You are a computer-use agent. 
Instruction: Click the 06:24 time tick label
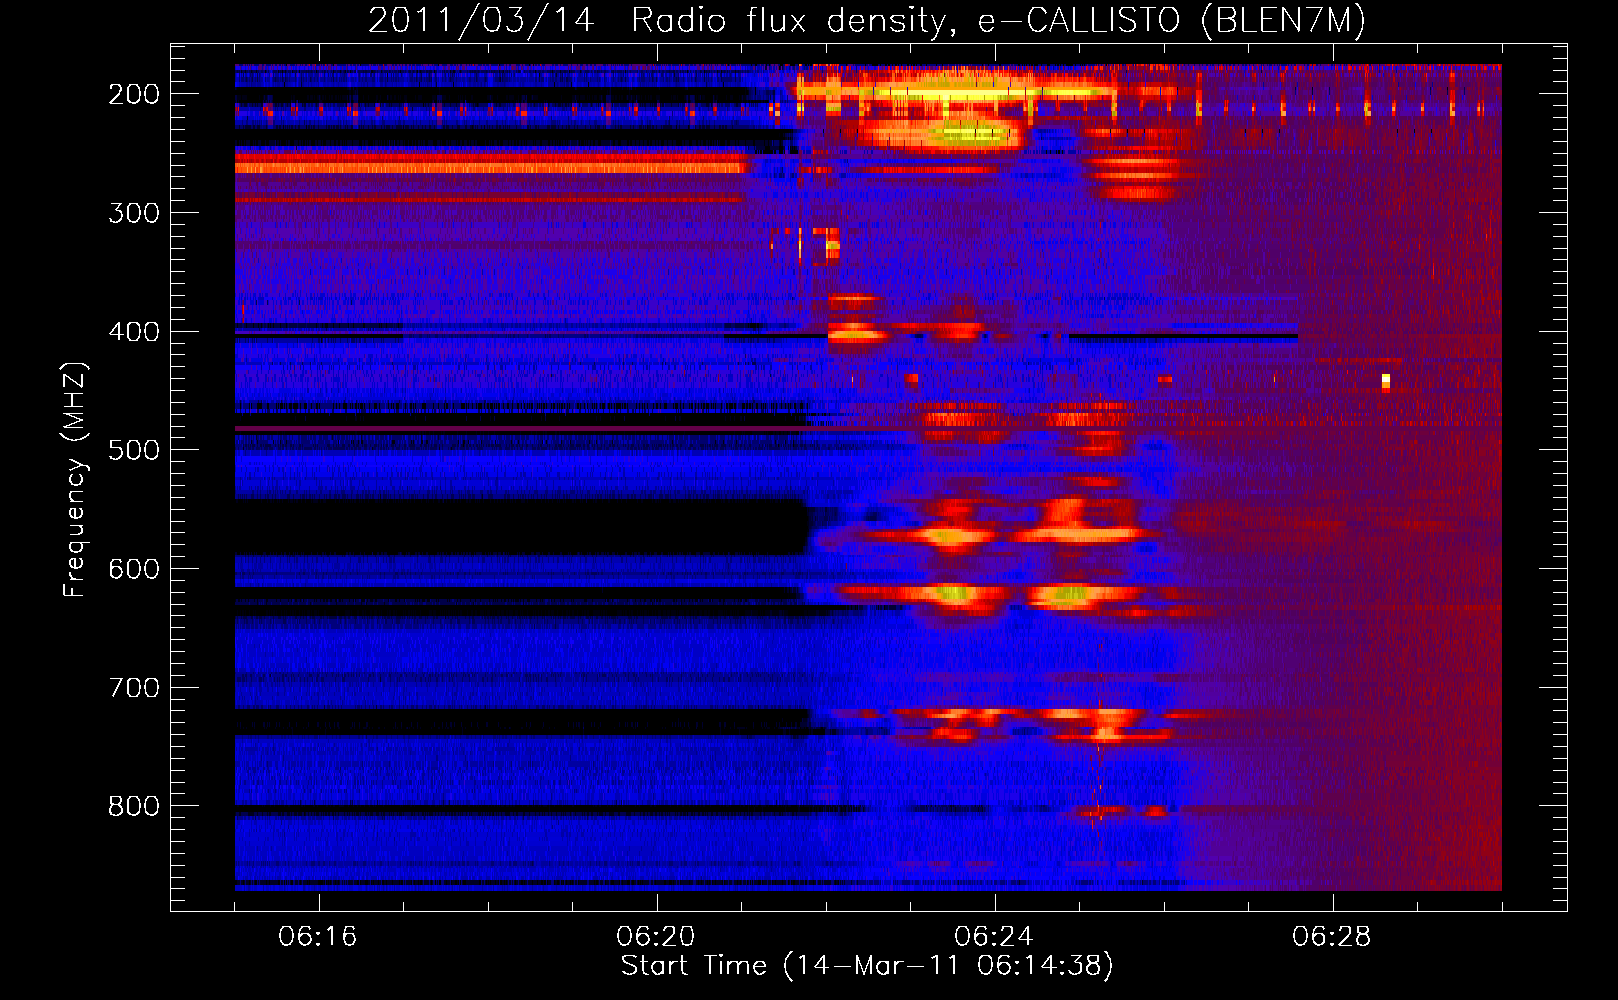(x=994, y=937)
